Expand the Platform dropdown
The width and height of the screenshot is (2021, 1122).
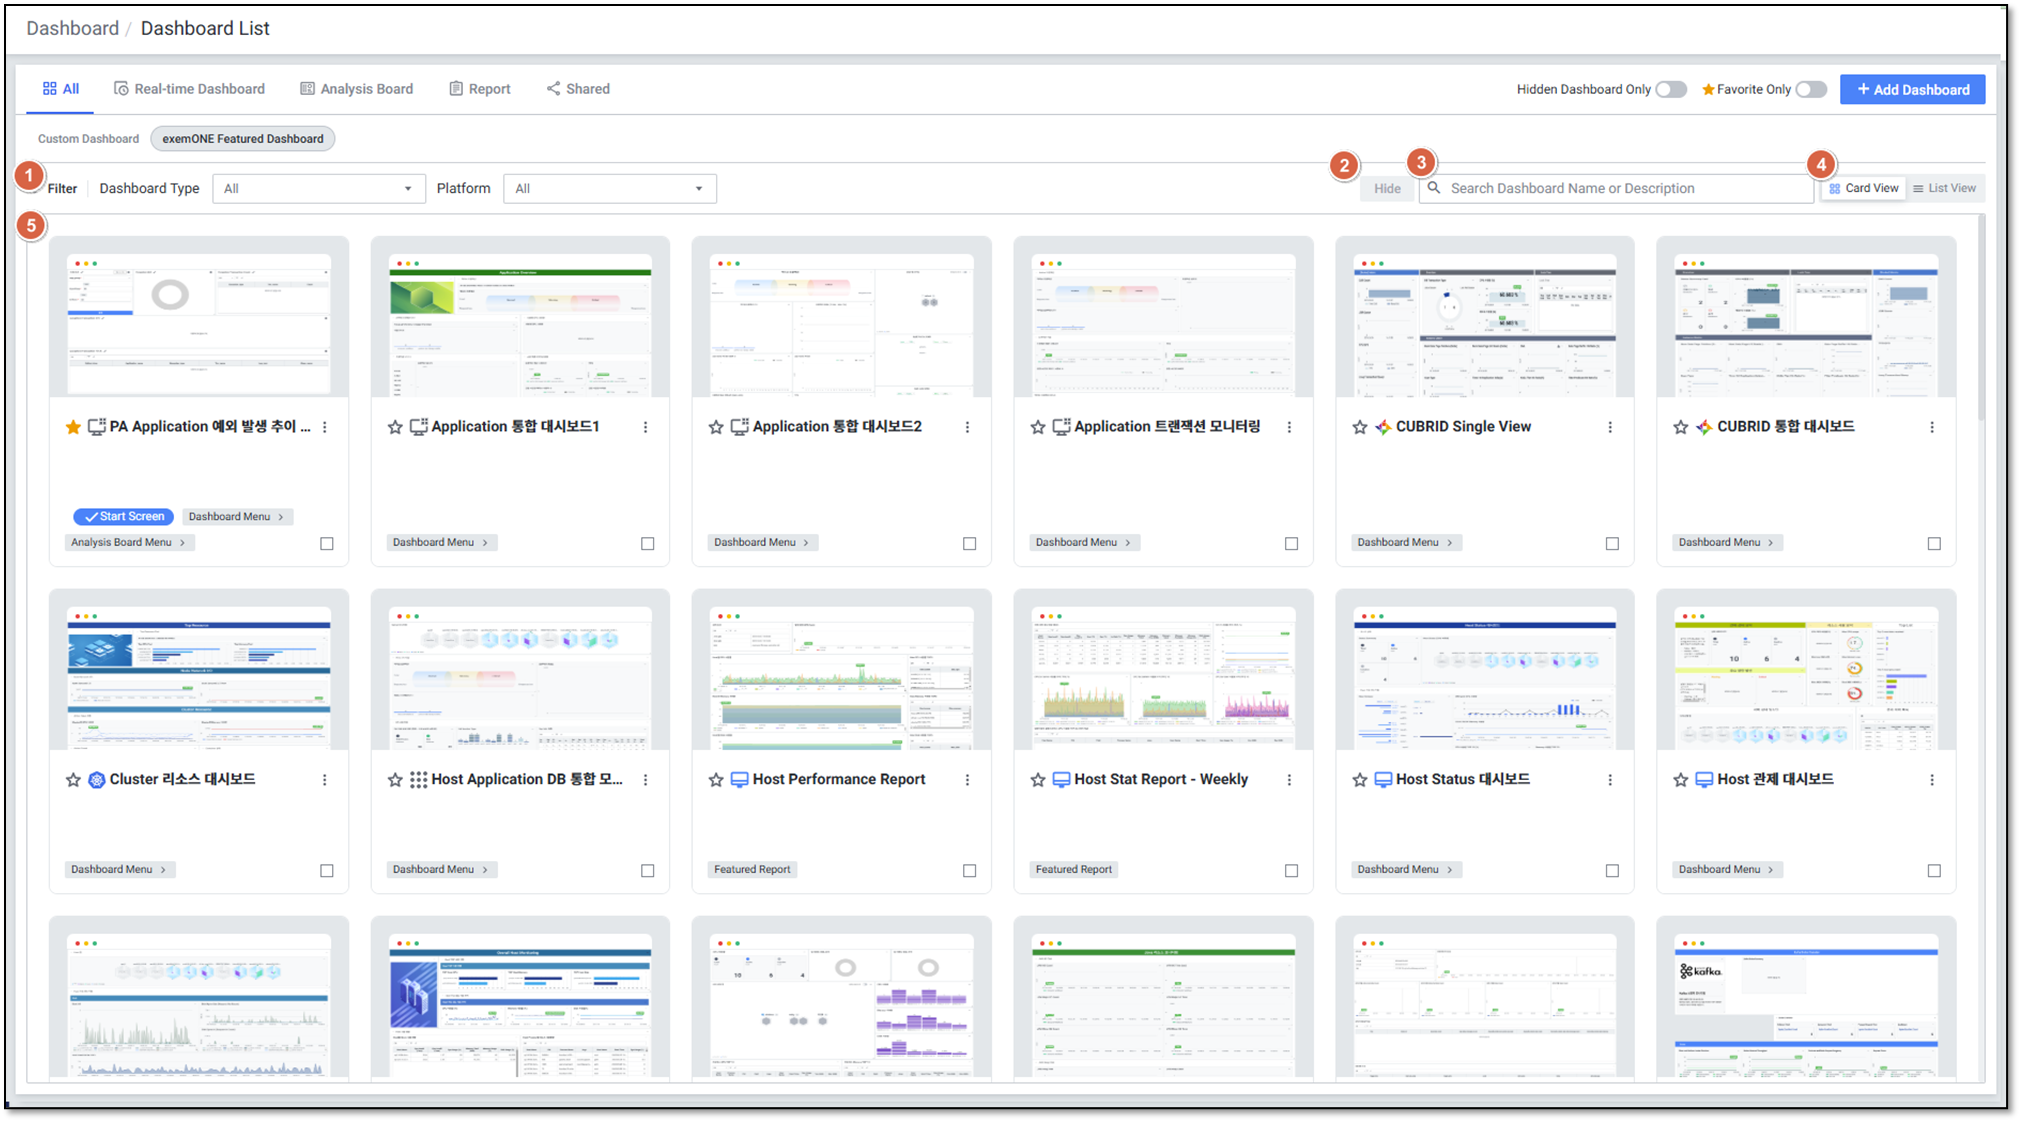pyautogui.click(x=609, y=188)
